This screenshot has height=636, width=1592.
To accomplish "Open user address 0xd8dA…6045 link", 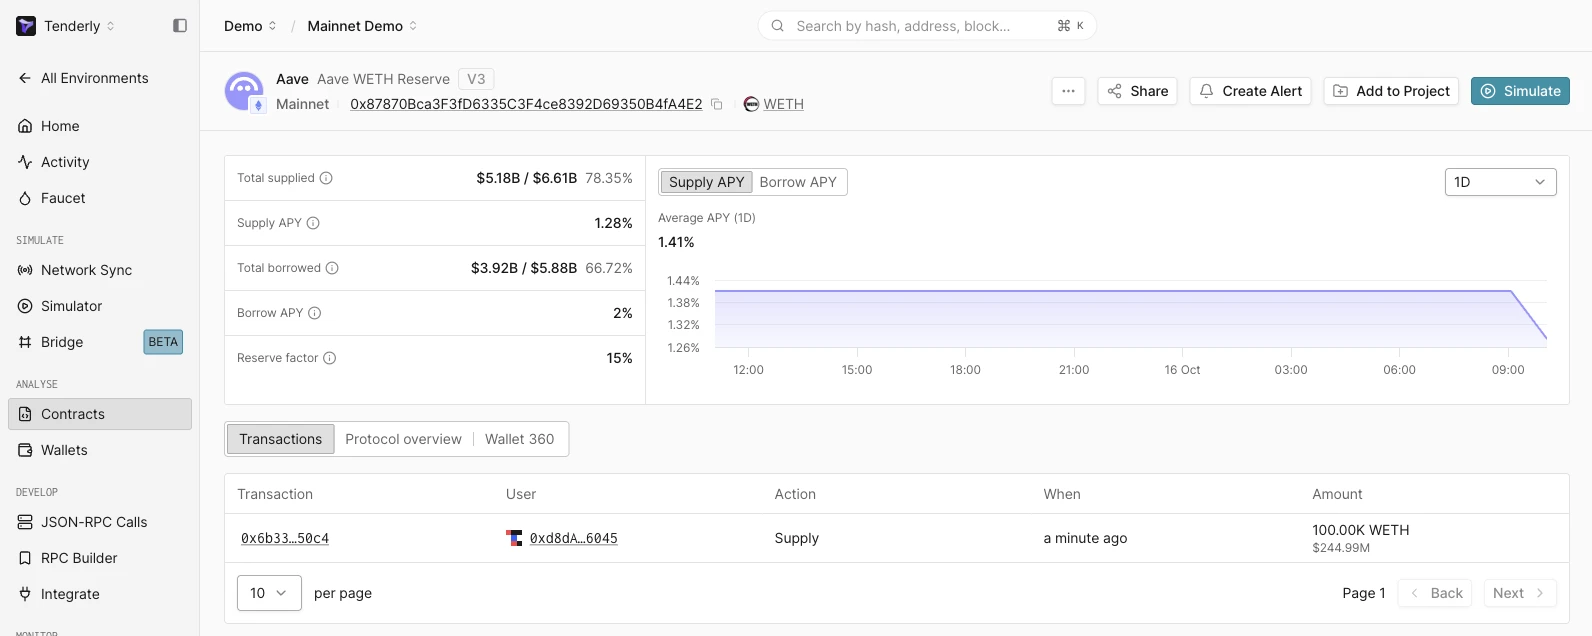I will [573, 538].
